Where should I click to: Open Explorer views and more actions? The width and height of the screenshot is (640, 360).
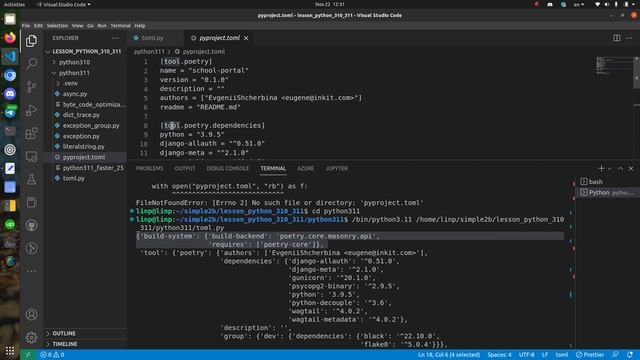pos(116,38)
